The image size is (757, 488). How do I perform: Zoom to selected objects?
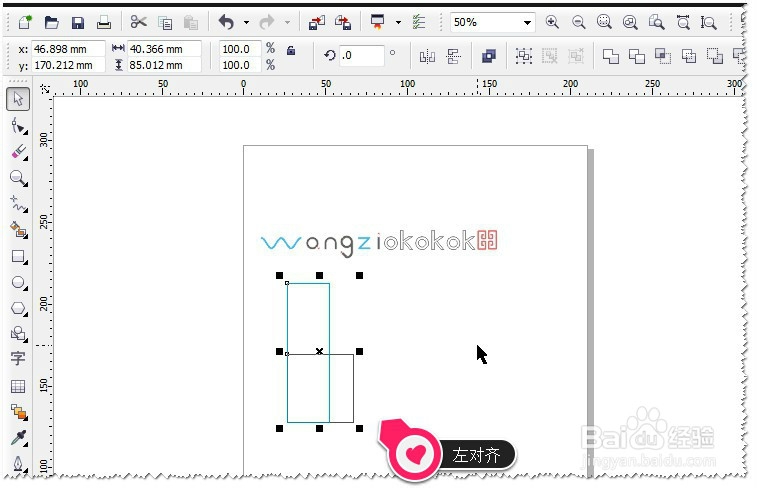click(x=604, y=22)
